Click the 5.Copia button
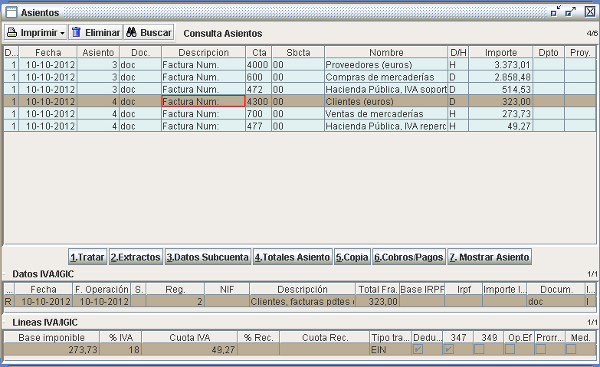The width and height of the screenshot is (600, 367). coord(352,257)
